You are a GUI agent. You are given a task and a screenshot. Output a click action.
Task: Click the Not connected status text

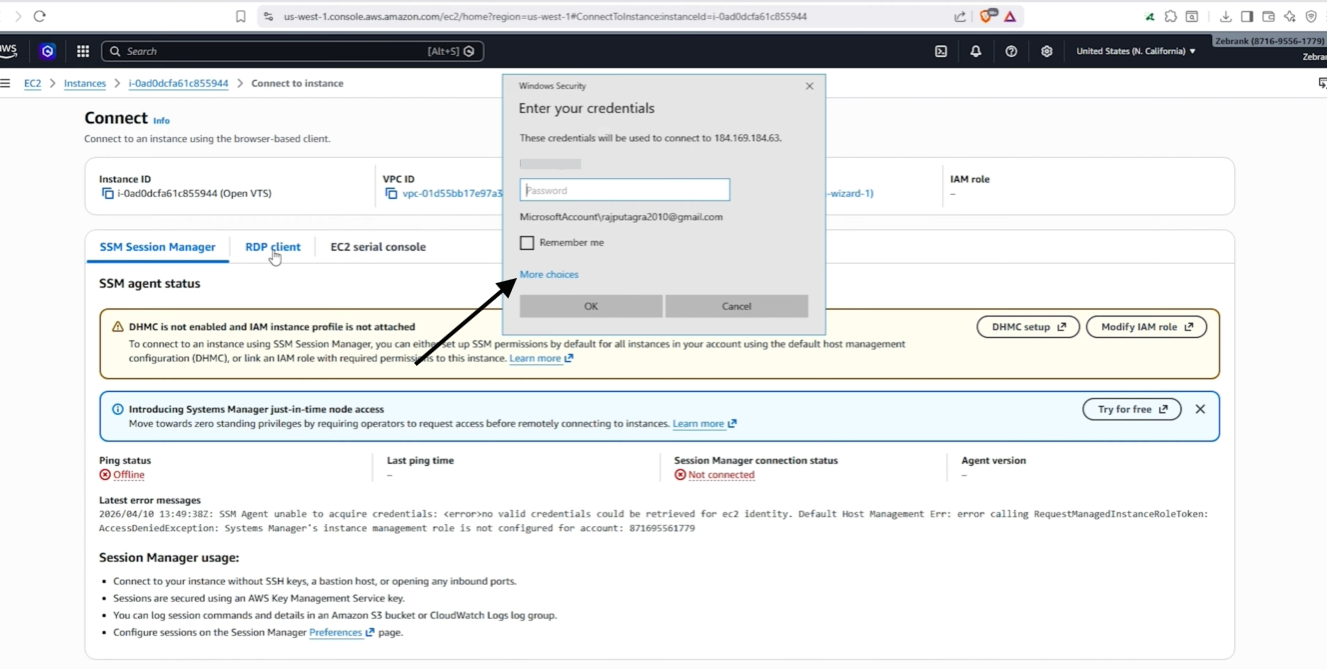click(x=721, y=475)
